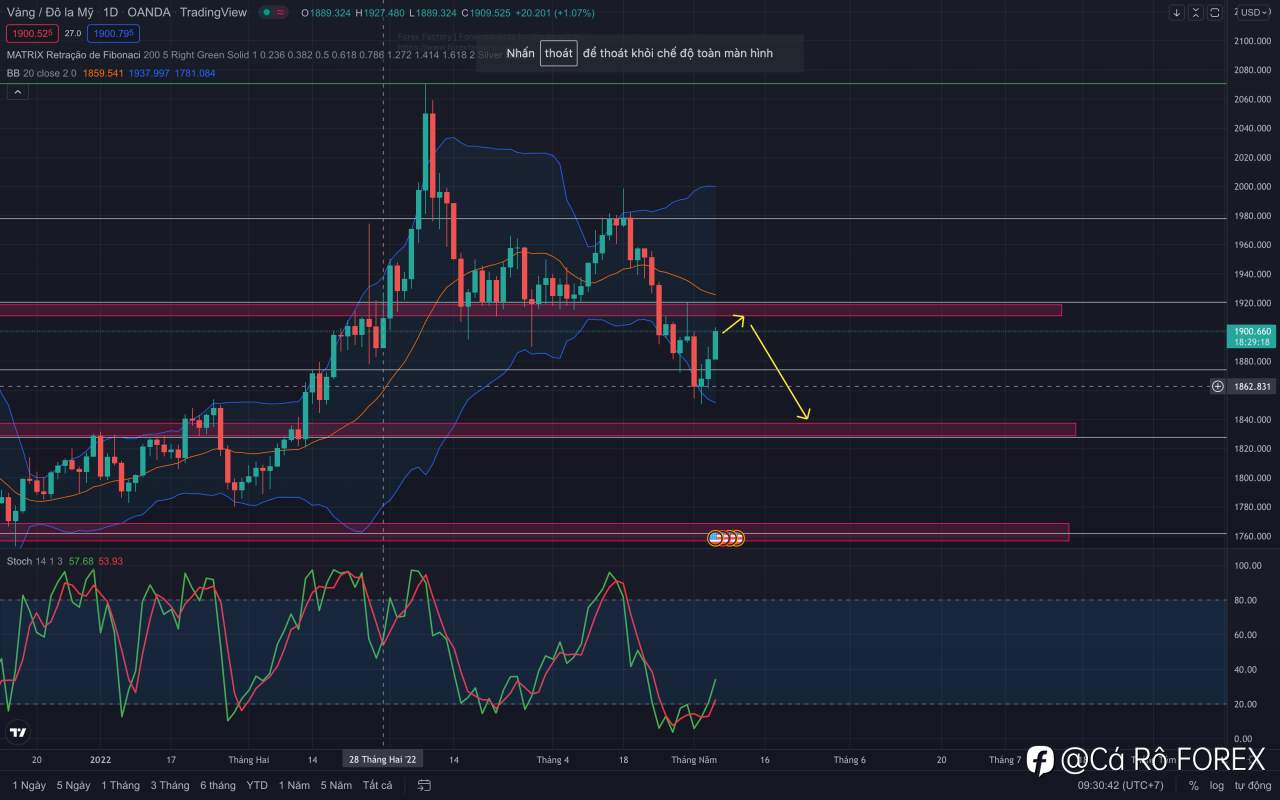Toggle the percent % scale
The image size is (1280, 800).
click(x=1193, y=786)
